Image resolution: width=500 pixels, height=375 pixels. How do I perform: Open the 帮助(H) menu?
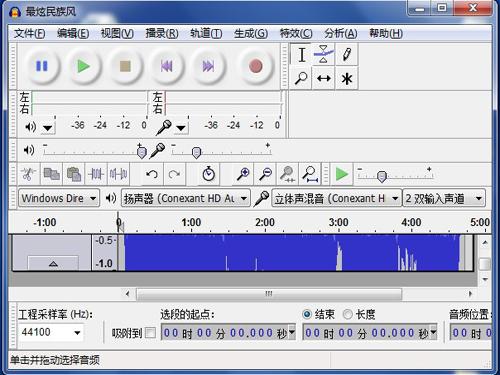(386, 33)
